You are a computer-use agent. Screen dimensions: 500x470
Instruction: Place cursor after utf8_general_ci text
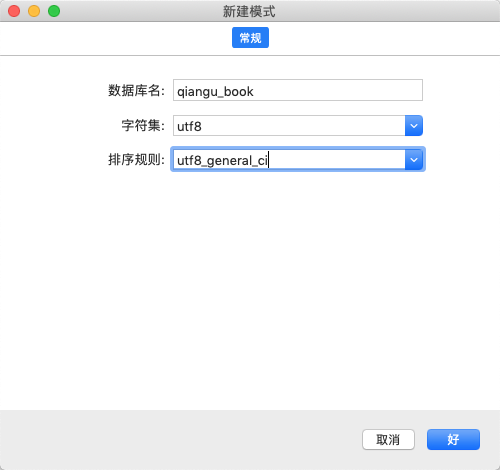pyautogui.click(x=268, y=160)
